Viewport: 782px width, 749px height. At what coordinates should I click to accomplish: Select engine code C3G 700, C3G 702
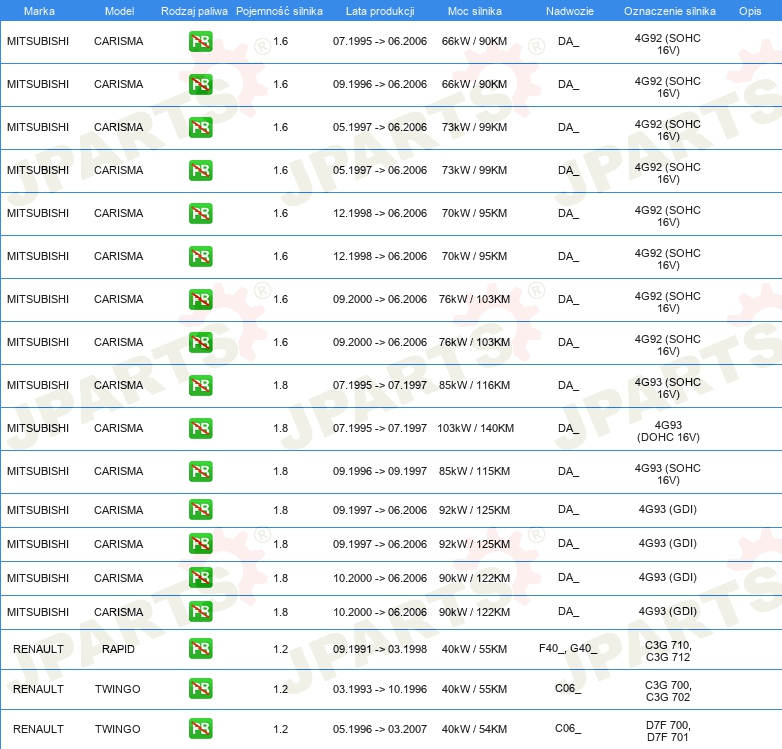668,691
